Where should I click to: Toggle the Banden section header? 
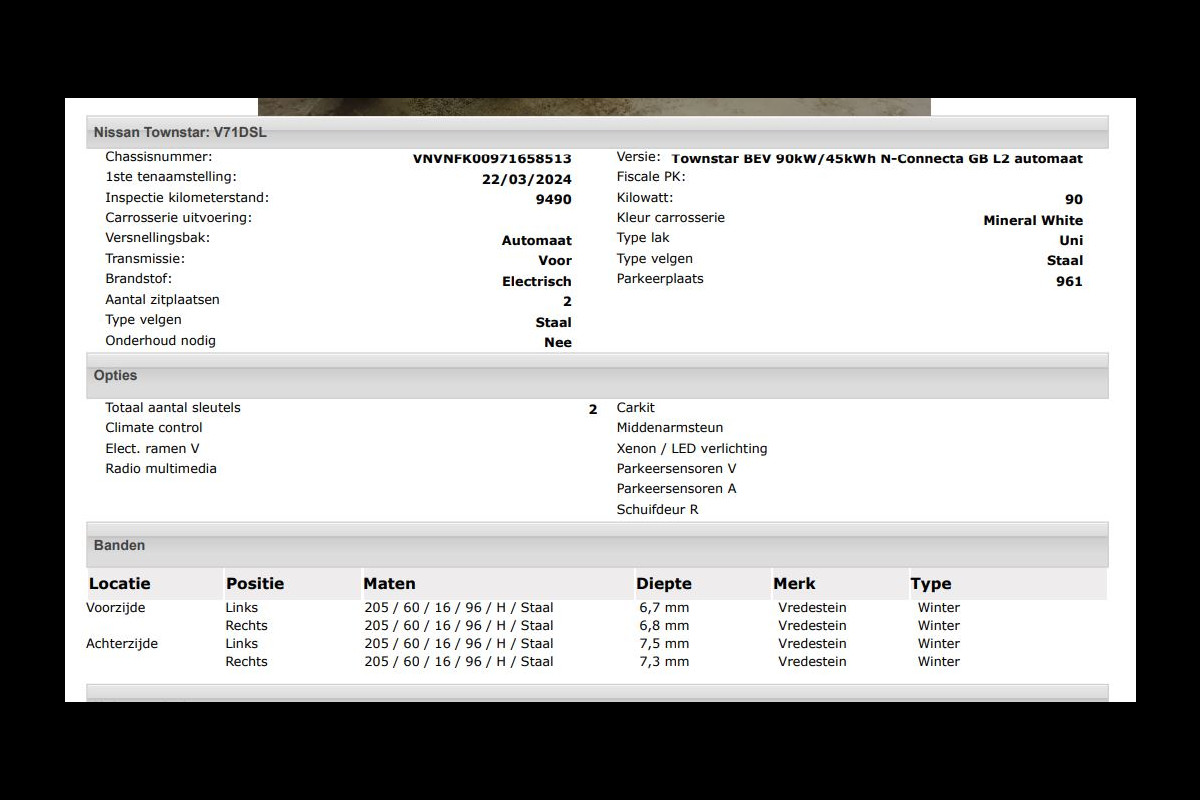pyautogui.click(x=597, y=546)
